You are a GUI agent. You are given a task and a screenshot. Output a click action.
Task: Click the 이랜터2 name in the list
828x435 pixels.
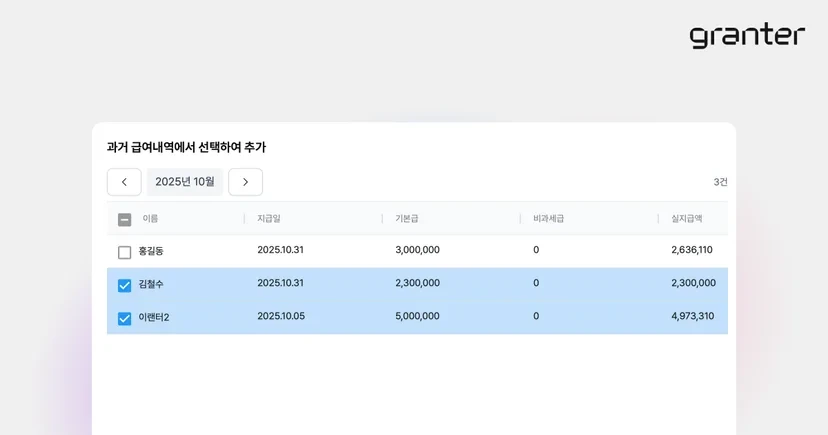tap(154, 318)
